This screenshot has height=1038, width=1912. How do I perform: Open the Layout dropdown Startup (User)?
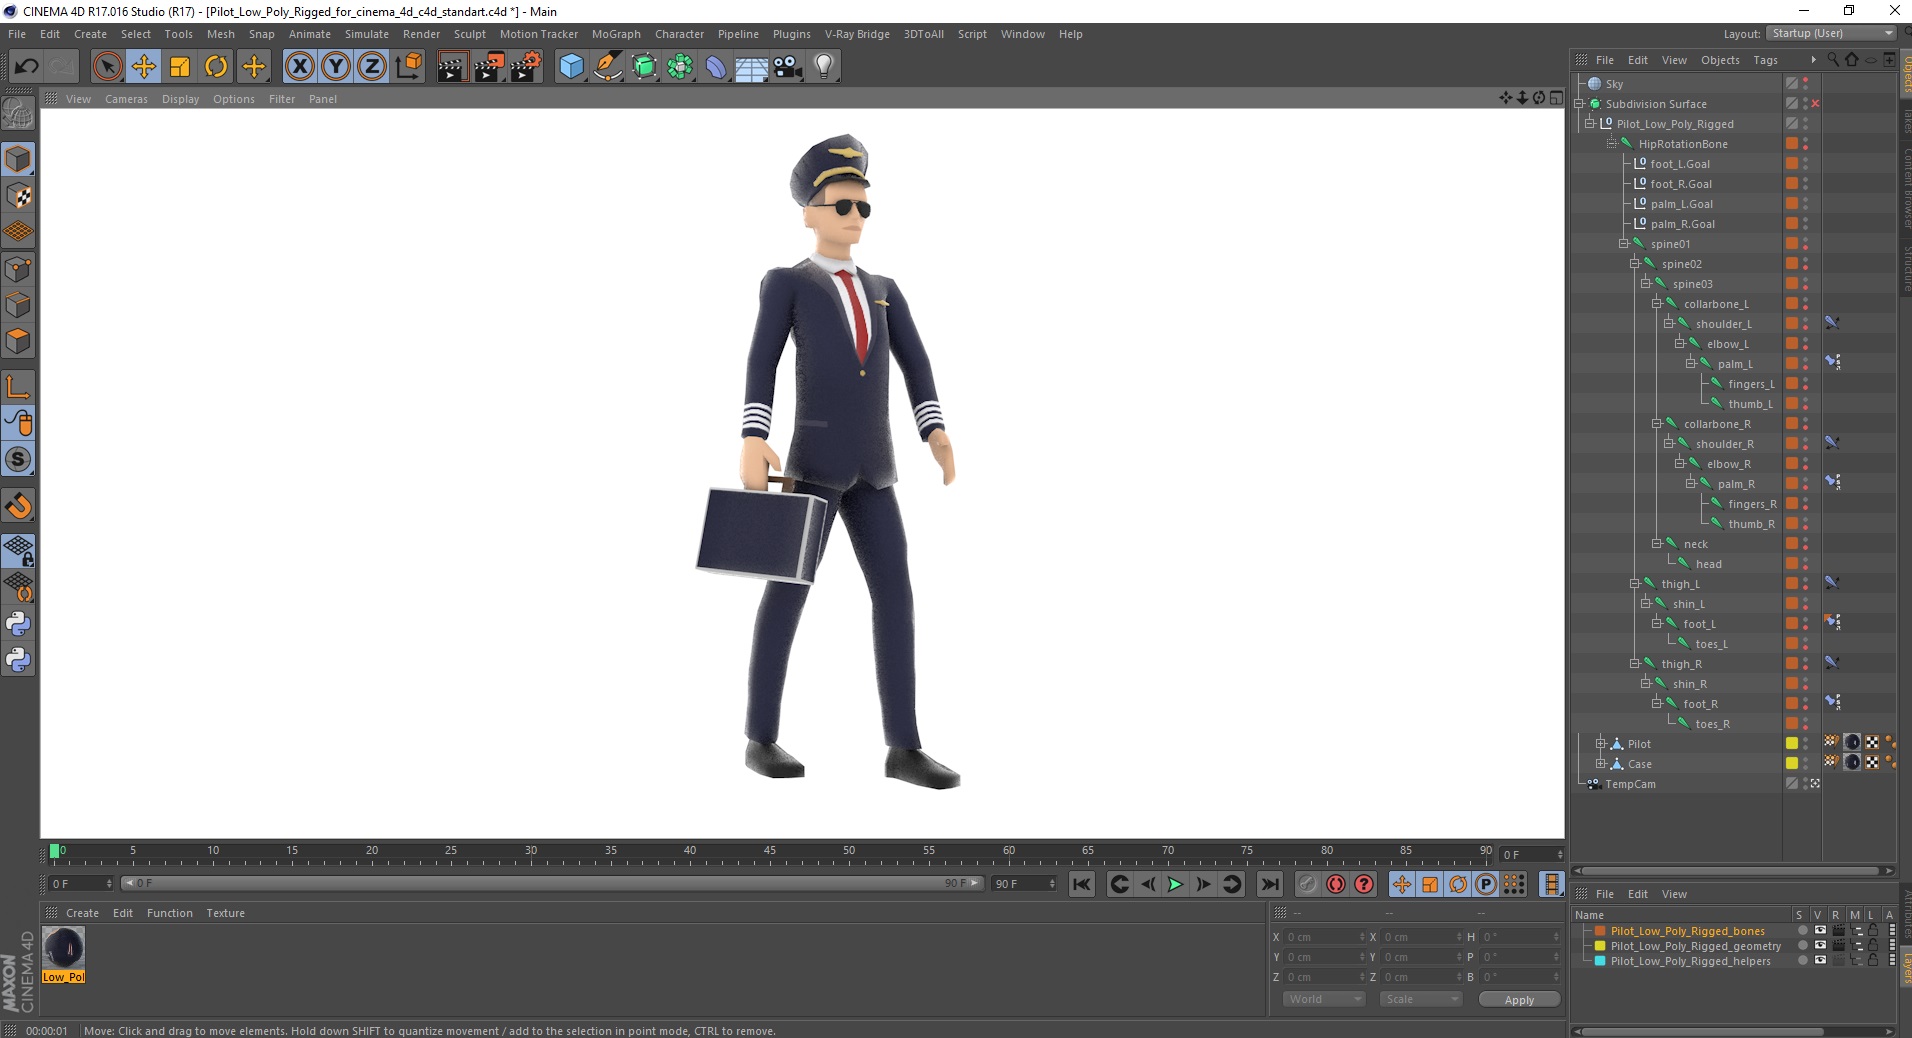pyautogui.click(x=1831, y=33)
